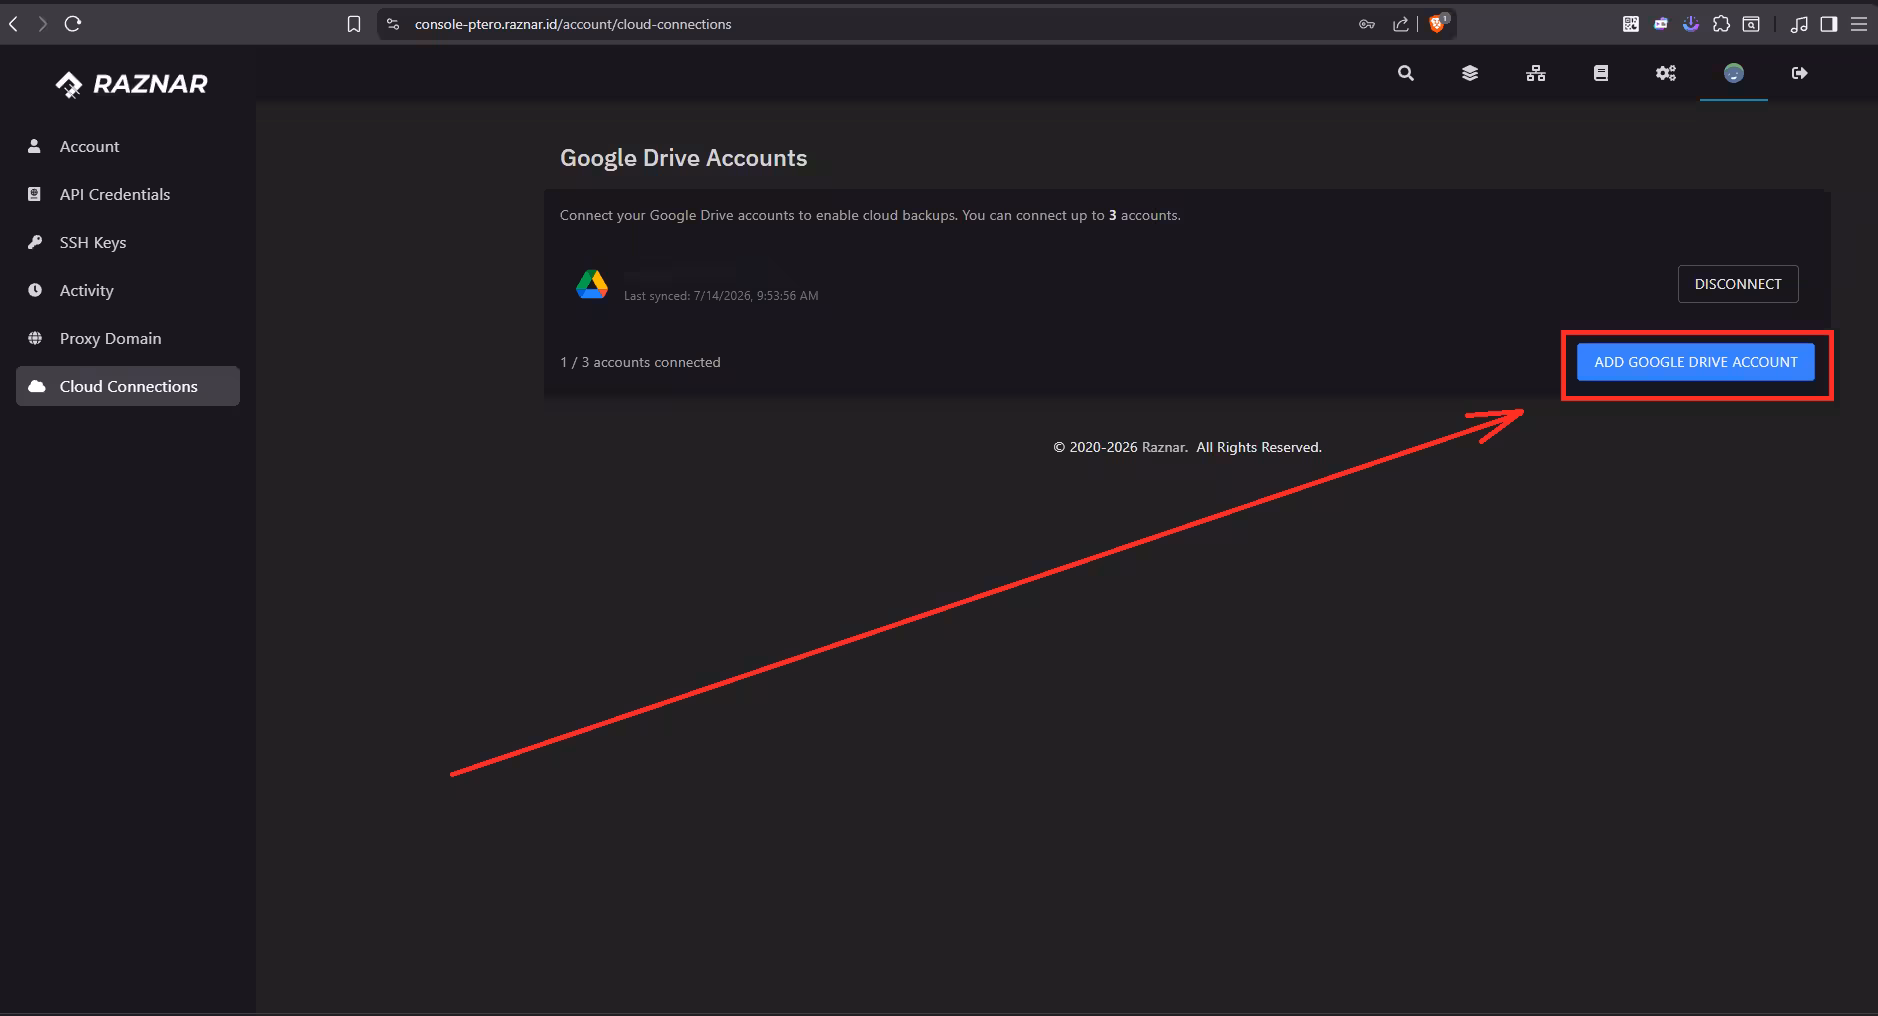Open site settings icon in address bar

(x=393, y=24)
